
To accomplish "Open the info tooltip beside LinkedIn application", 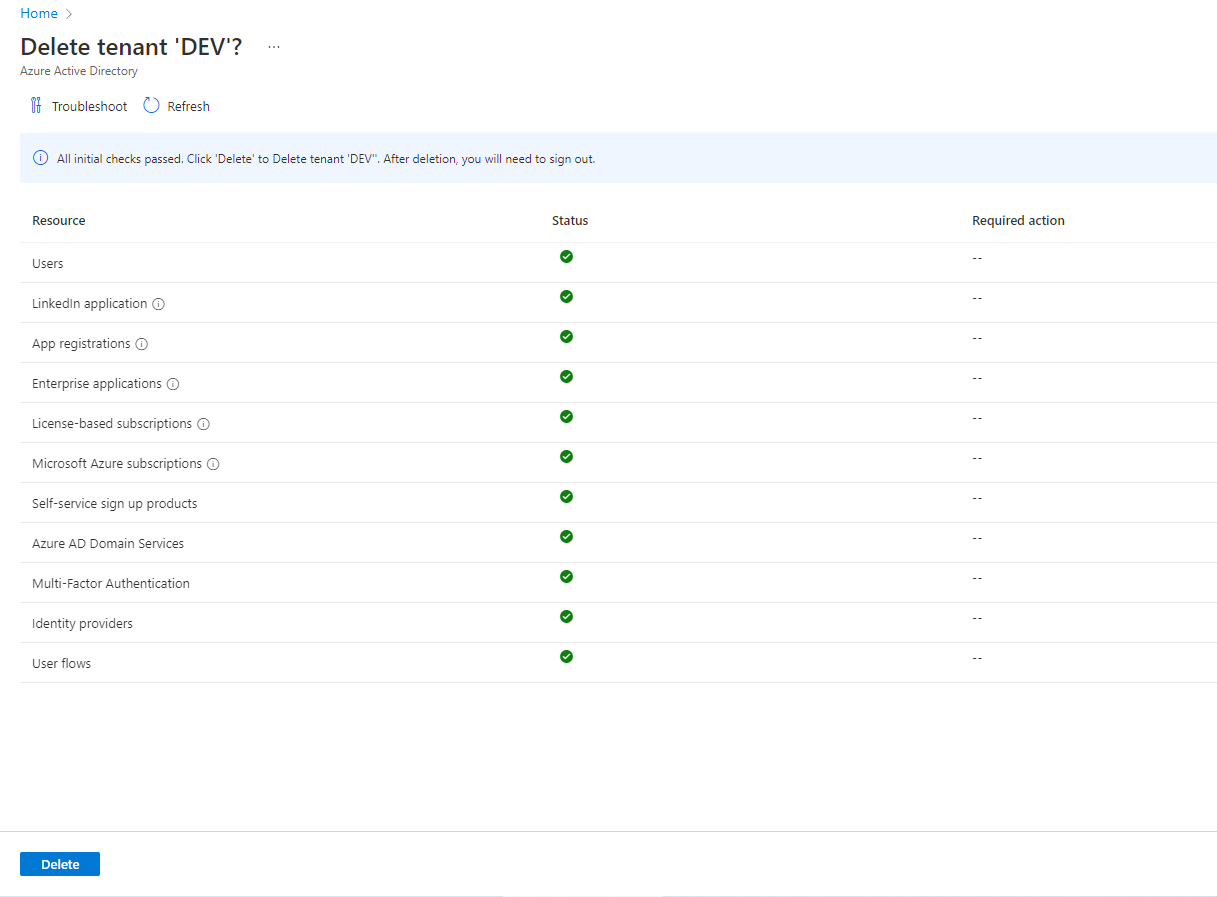I will (x=160, y=303).
